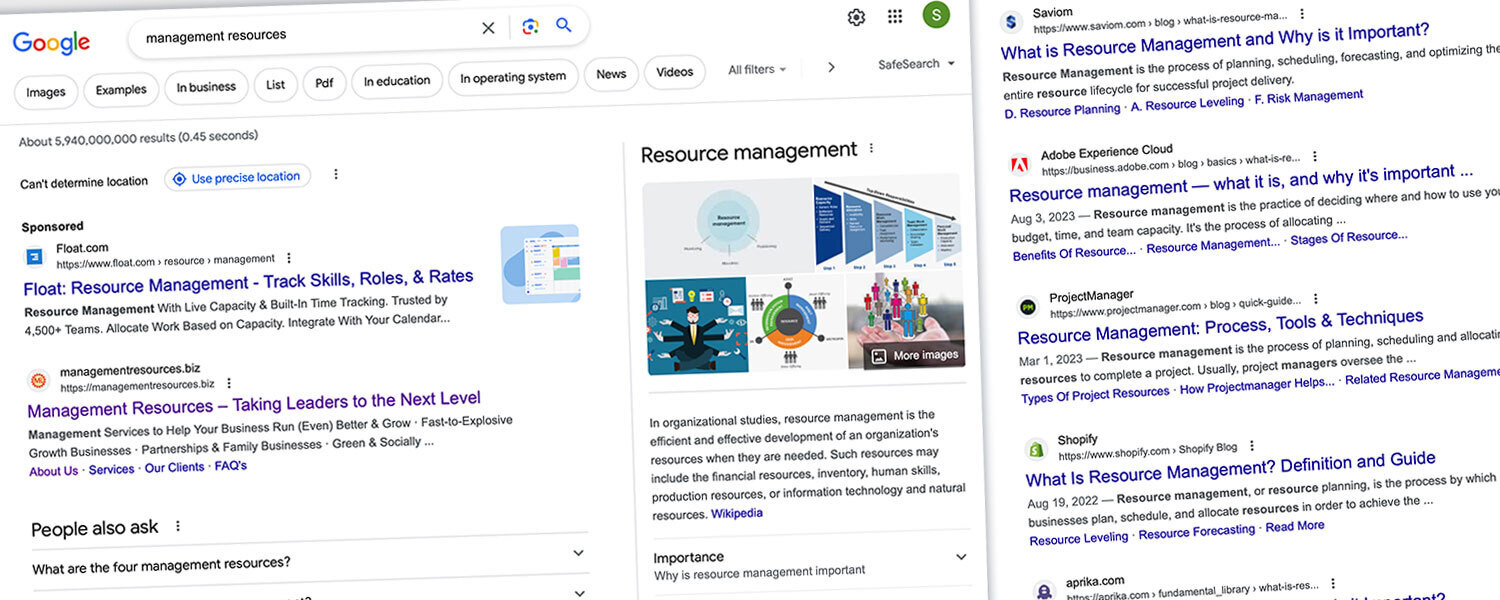Click the Float.com favicon
The width and height of the screenshot is (1500, 600).
(34, 257)
